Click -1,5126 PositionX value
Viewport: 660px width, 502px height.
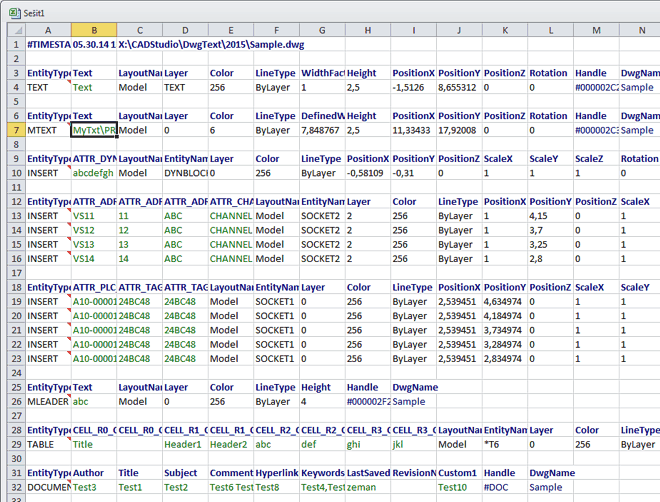point(414,87)
